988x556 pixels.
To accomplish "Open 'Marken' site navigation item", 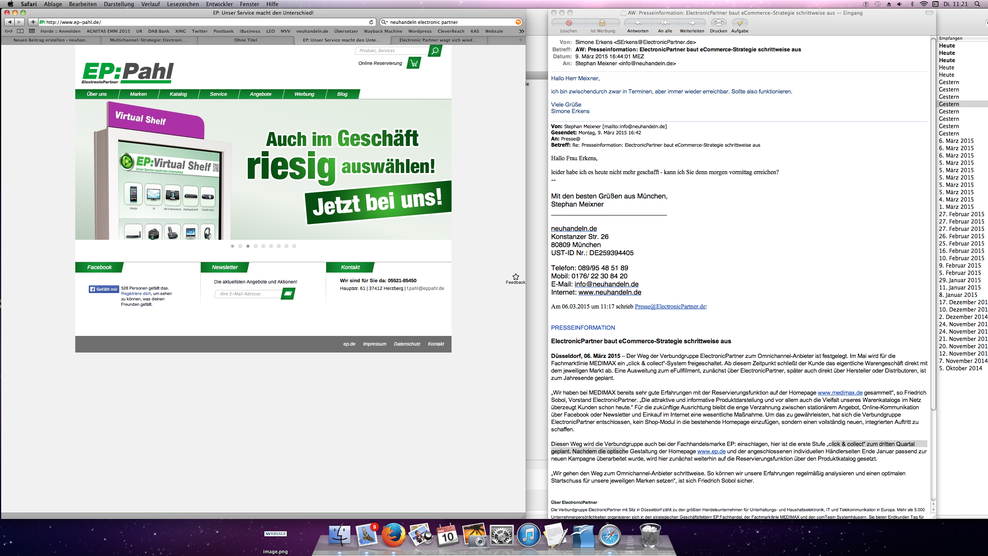I will (138, 94).
